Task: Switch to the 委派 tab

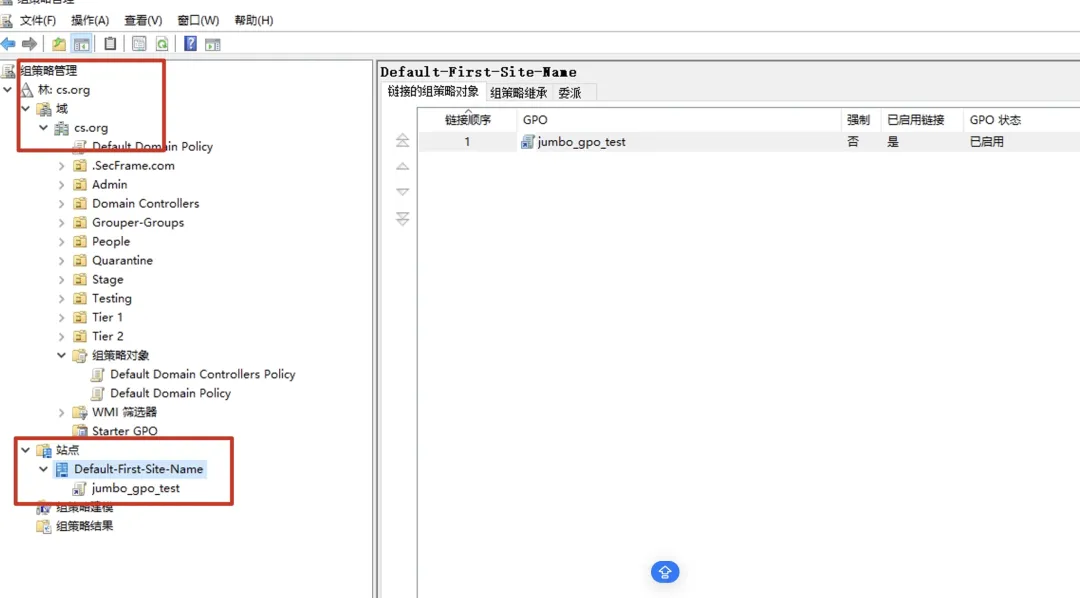Action: (x=570, y=93)
